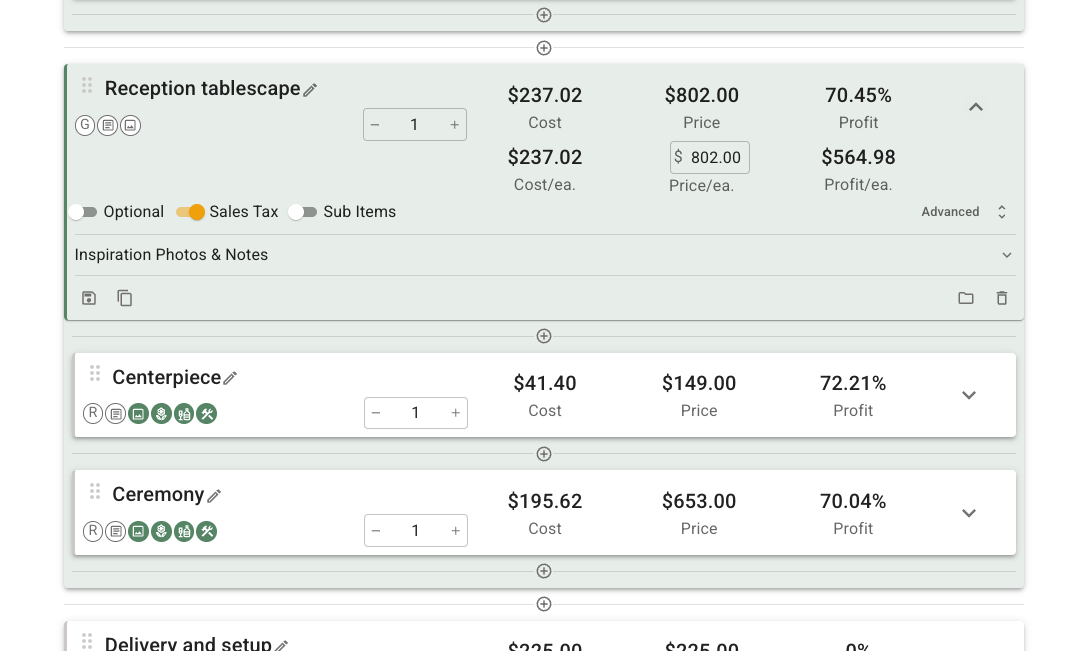Click the $653.00 Ceremony price
1088x651 pixels.
click(x=699, y=501)
